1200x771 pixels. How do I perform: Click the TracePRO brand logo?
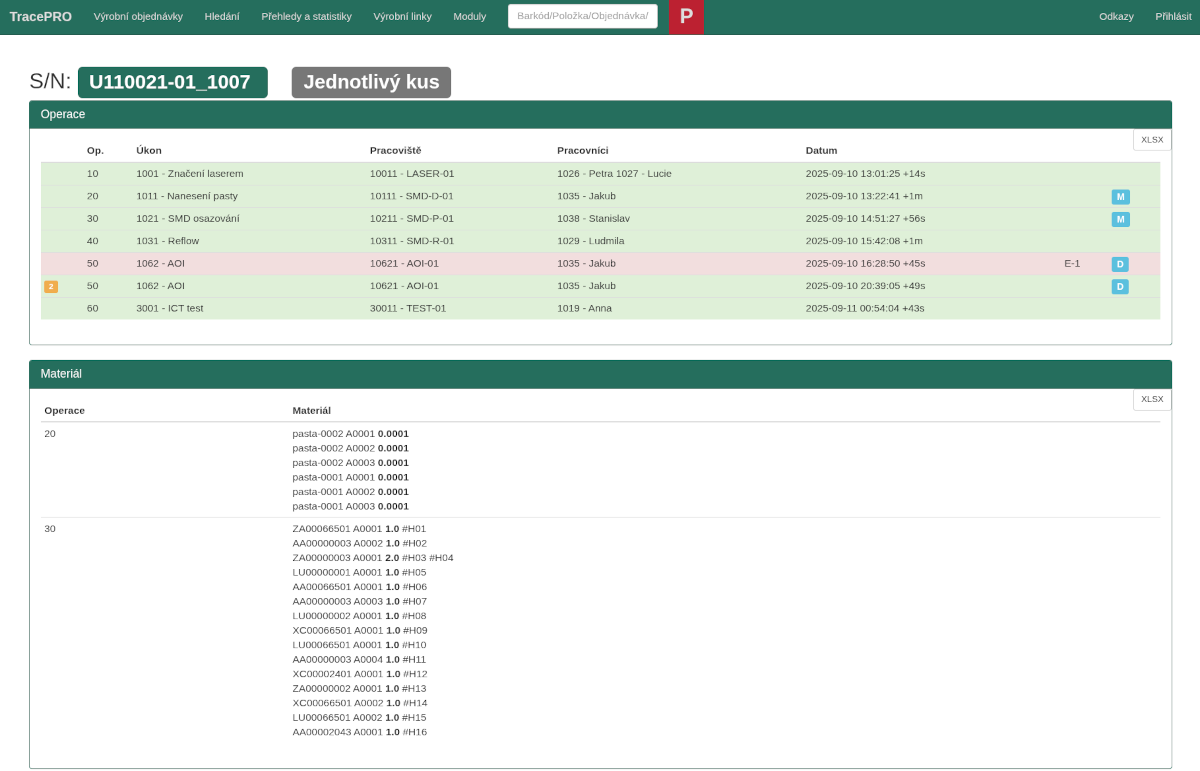pyautogui.click(x=41, y=17)
